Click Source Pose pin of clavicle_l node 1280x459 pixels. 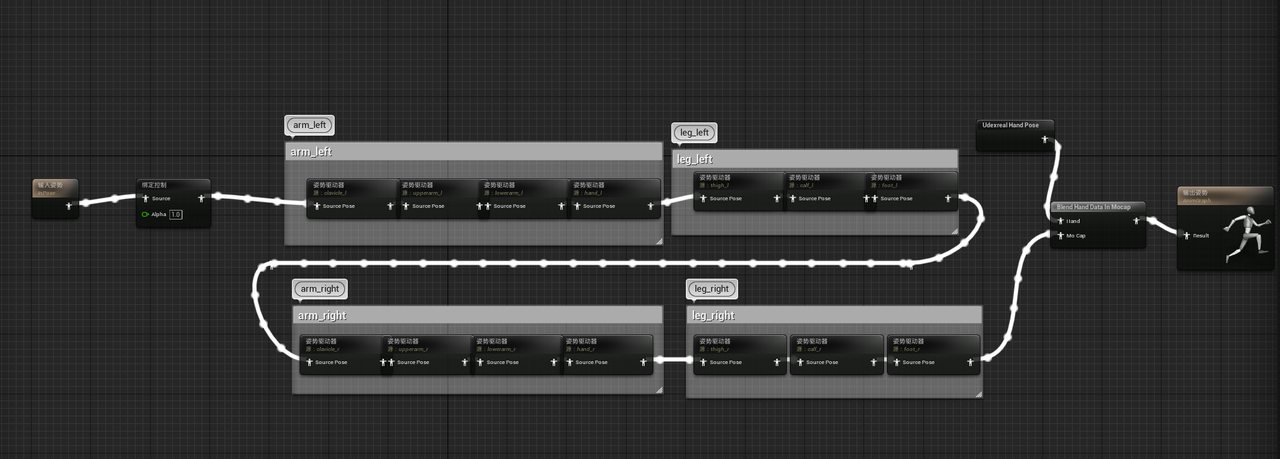(315, 206)
